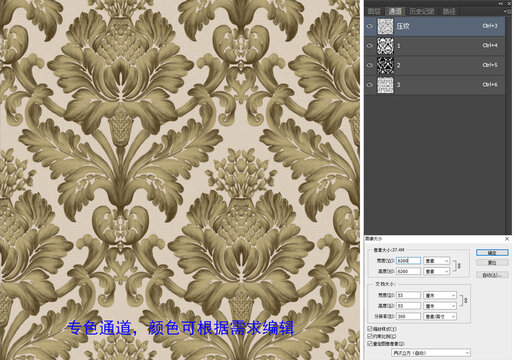The image size is (515, 360).
Task: Toggle the 缩放样式 (Scale Styles) checkbox
Action: click(370, 329)
